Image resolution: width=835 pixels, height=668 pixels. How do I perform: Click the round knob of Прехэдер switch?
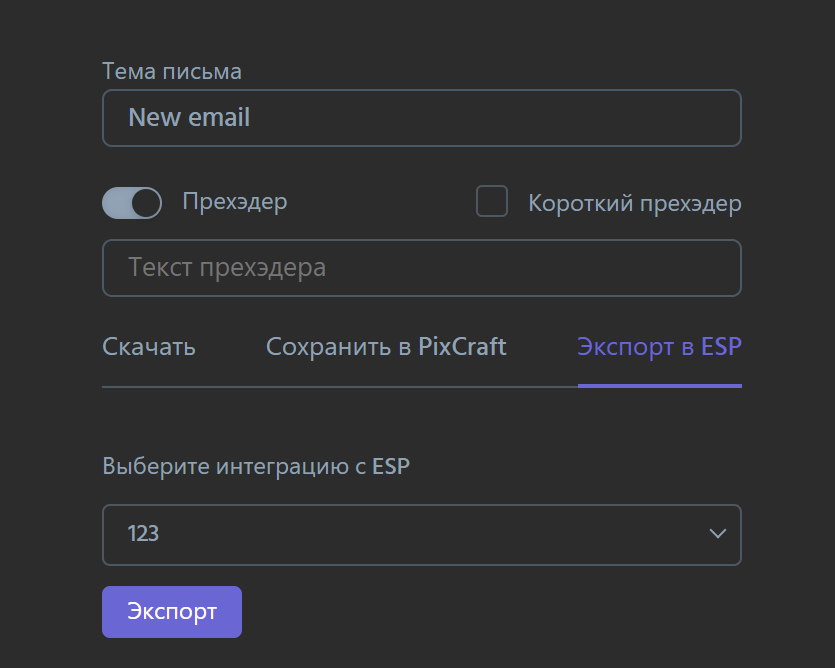146,203
